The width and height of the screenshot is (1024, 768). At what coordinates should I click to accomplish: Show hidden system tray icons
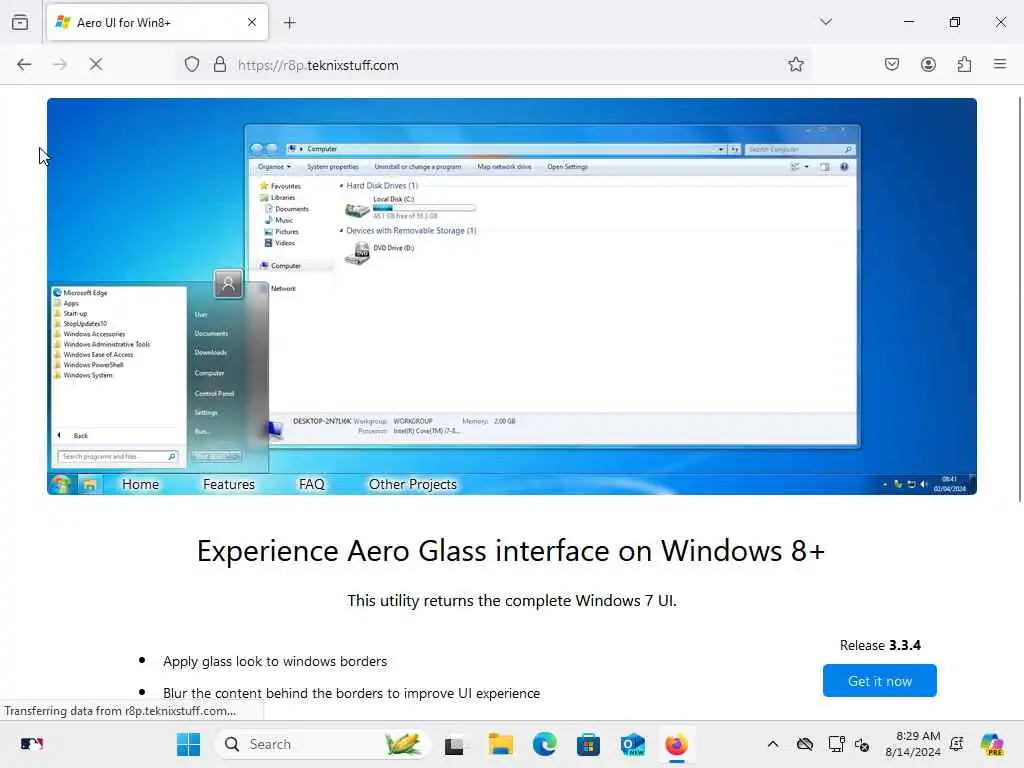pos(773,744)
